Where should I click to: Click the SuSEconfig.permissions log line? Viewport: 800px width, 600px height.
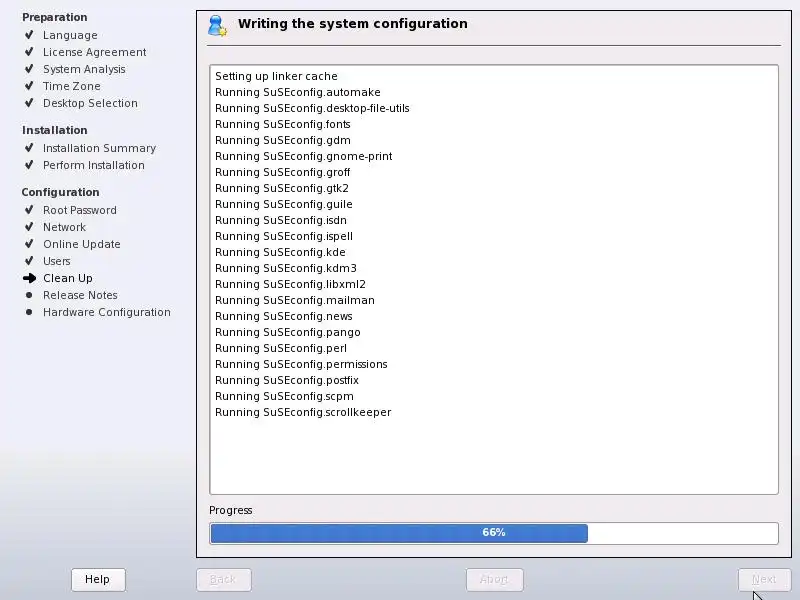point(301,364)
